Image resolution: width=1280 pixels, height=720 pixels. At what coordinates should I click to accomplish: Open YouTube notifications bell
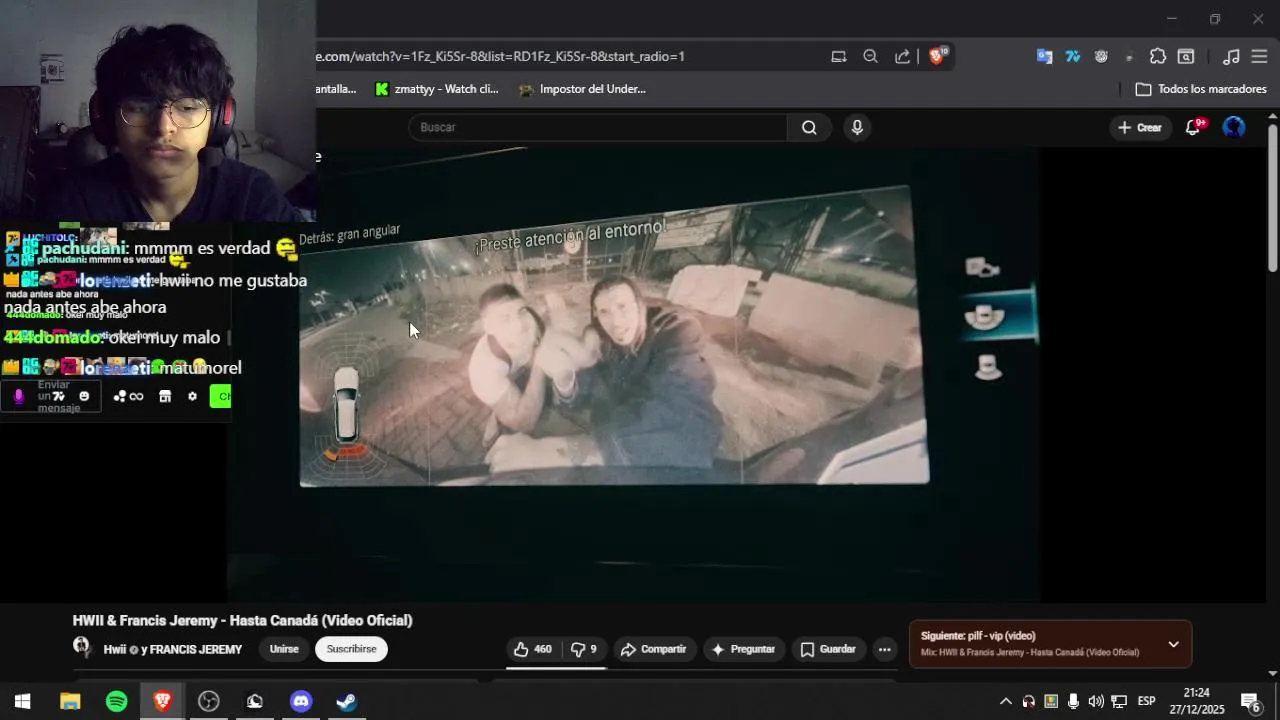coord(1193,127)
